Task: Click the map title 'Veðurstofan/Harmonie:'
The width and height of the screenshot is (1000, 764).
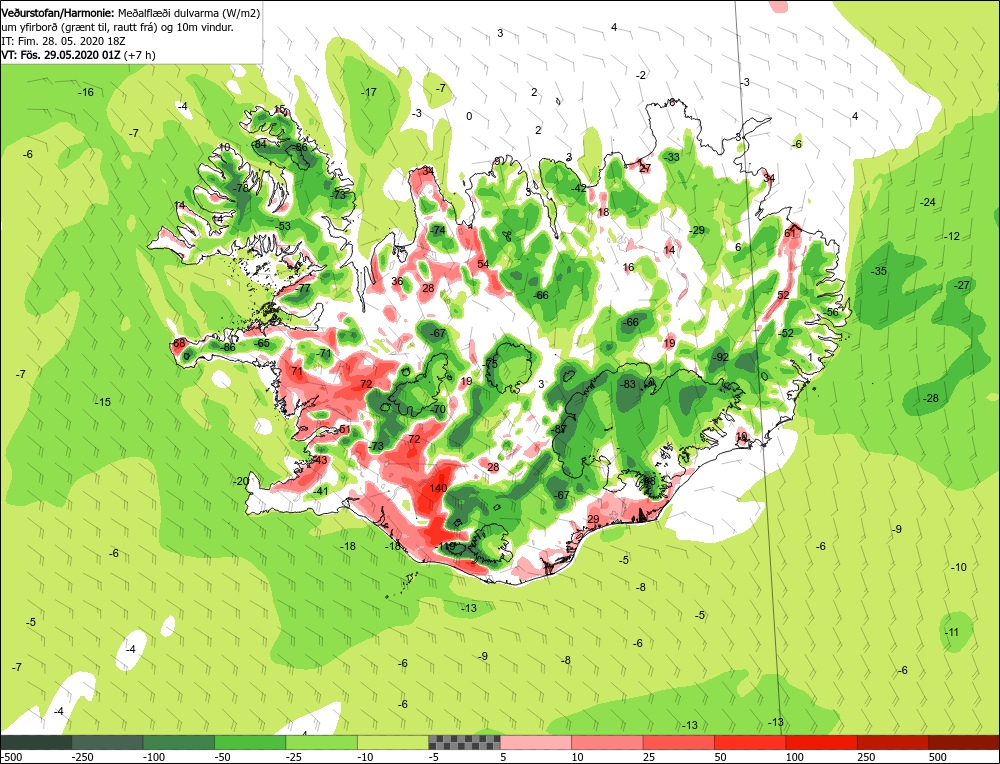Action: click(59, 13)
